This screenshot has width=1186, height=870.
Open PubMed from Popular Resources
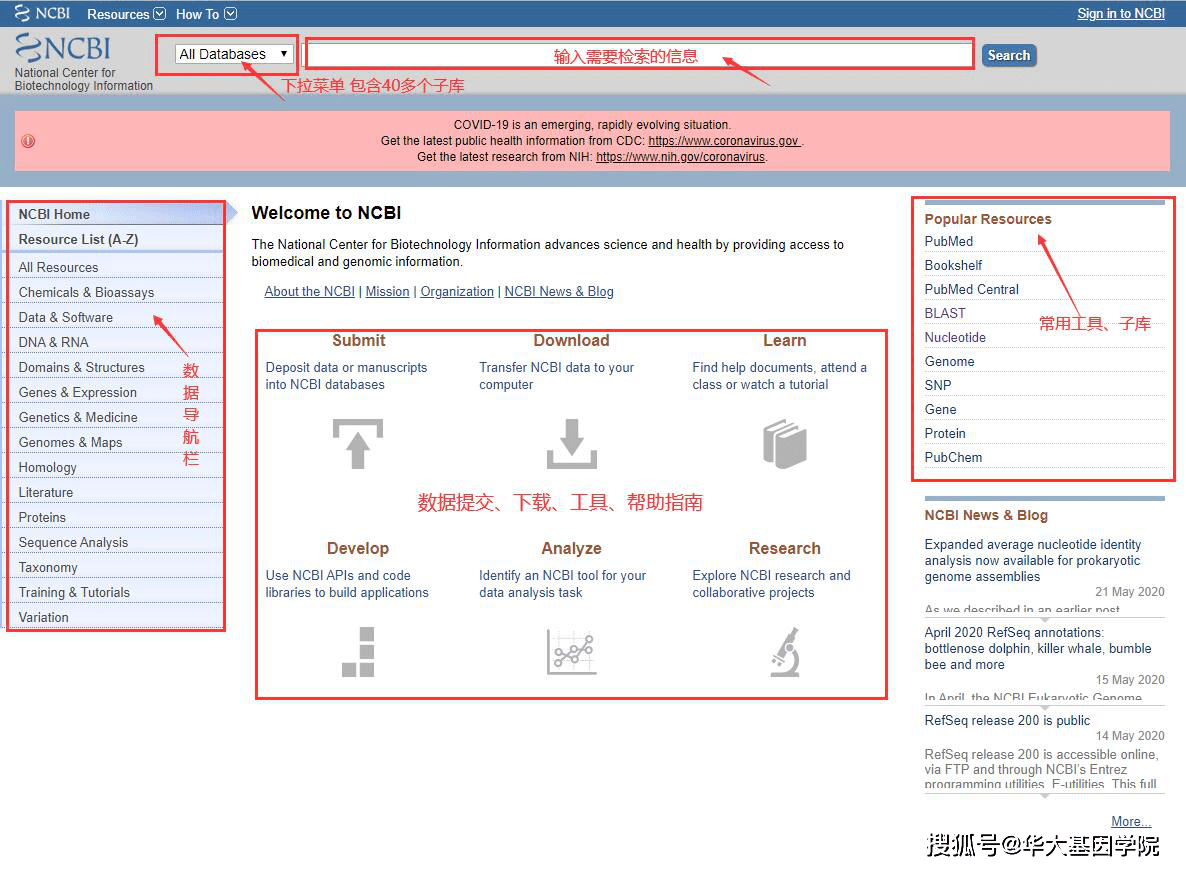[x=948, y=241]
